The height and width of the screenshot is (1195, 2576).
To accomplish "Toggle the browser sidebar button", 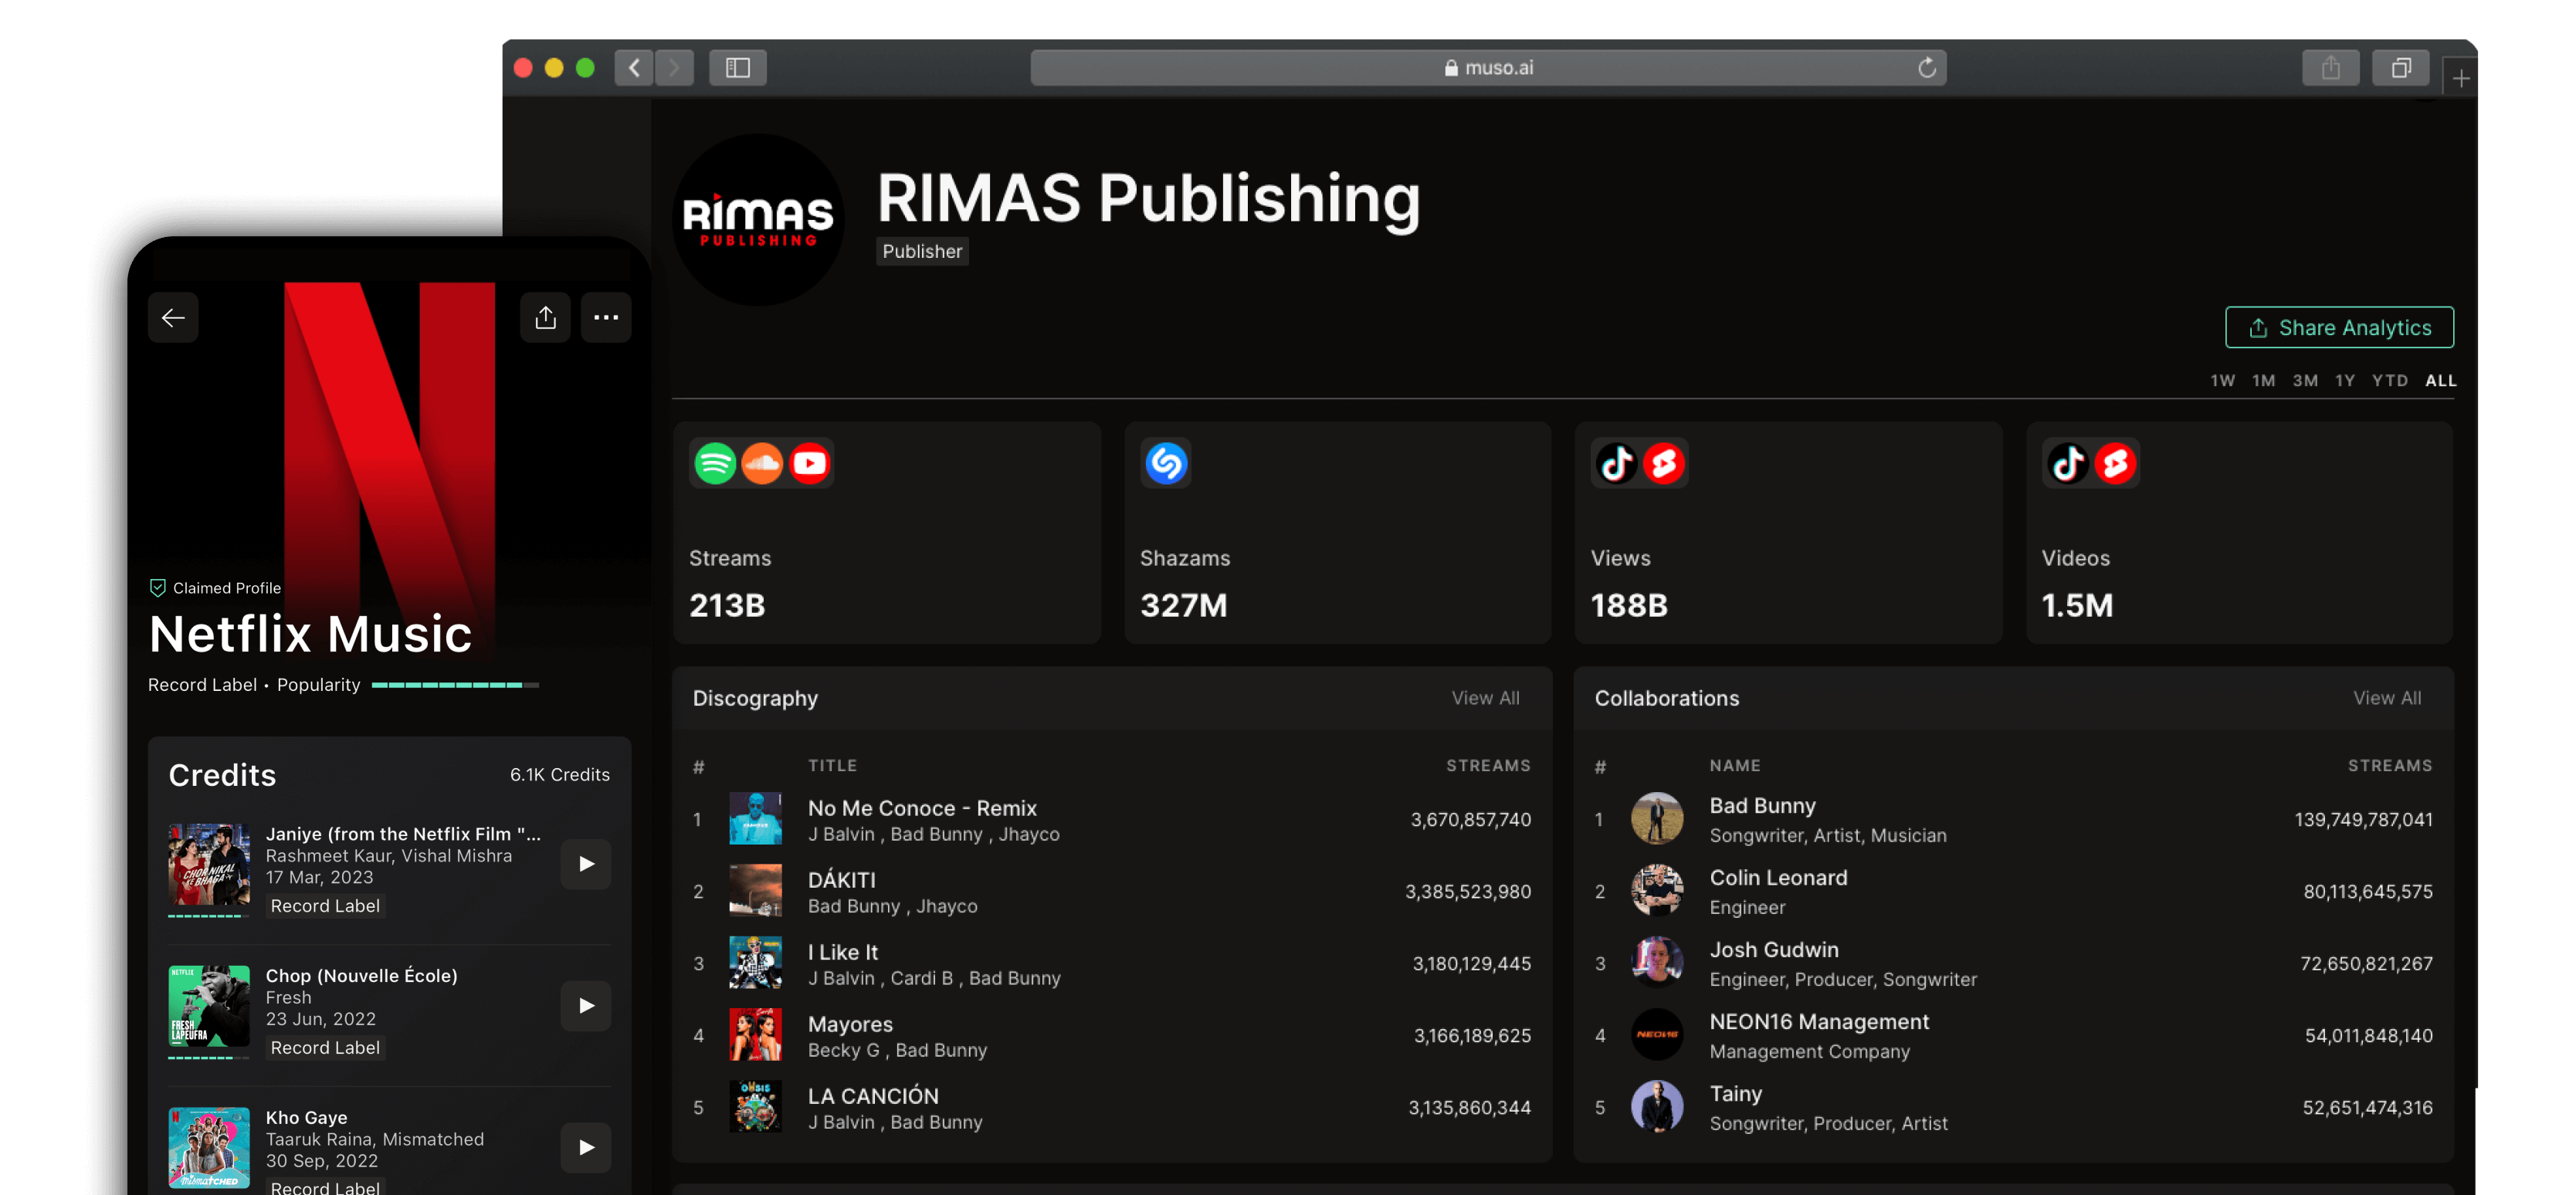I will point(738,68).
